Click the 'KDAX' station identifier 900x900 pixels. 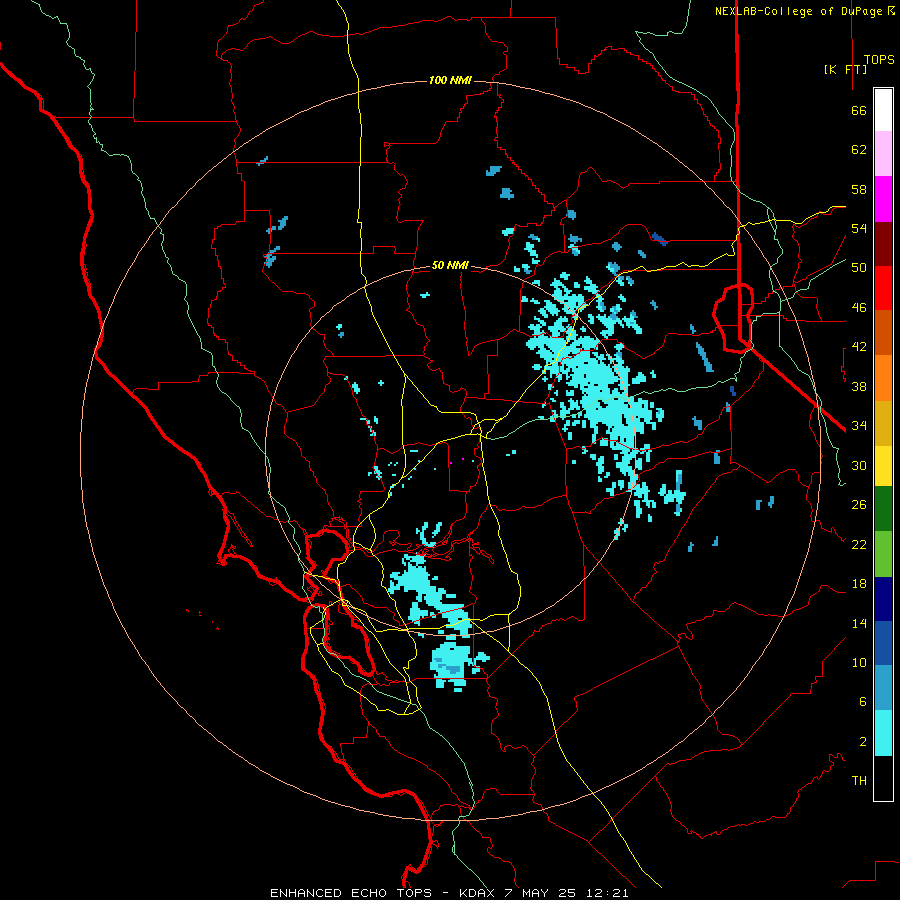[479, 893]
